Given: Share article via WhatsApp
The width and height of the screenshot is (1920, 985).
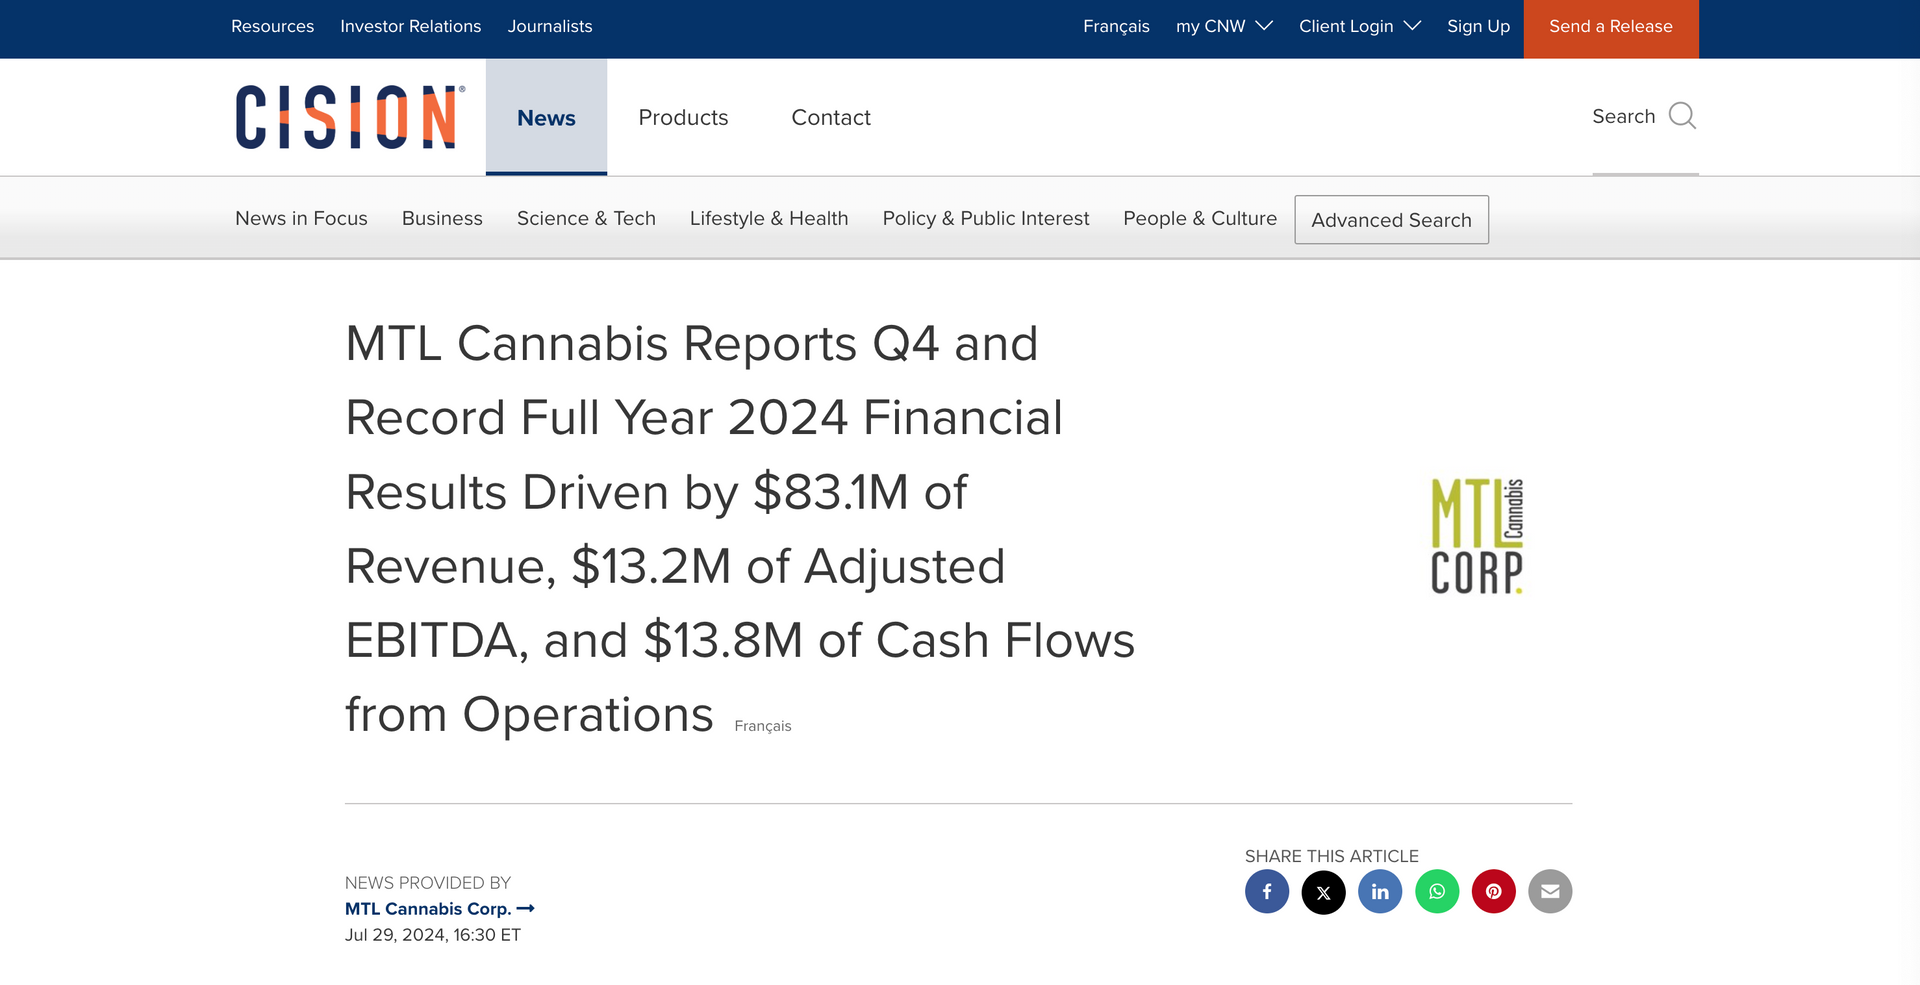Looking at the screenshot, I should (1437, 891).
